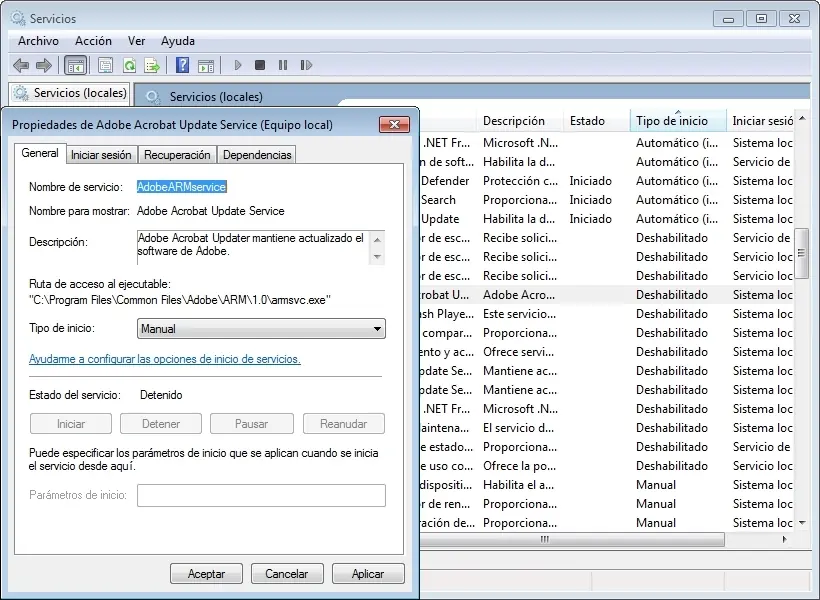This screenshot has height=600, width=820.
Task: Click the Detenido service status text
Action: click(x=161, y=395)
